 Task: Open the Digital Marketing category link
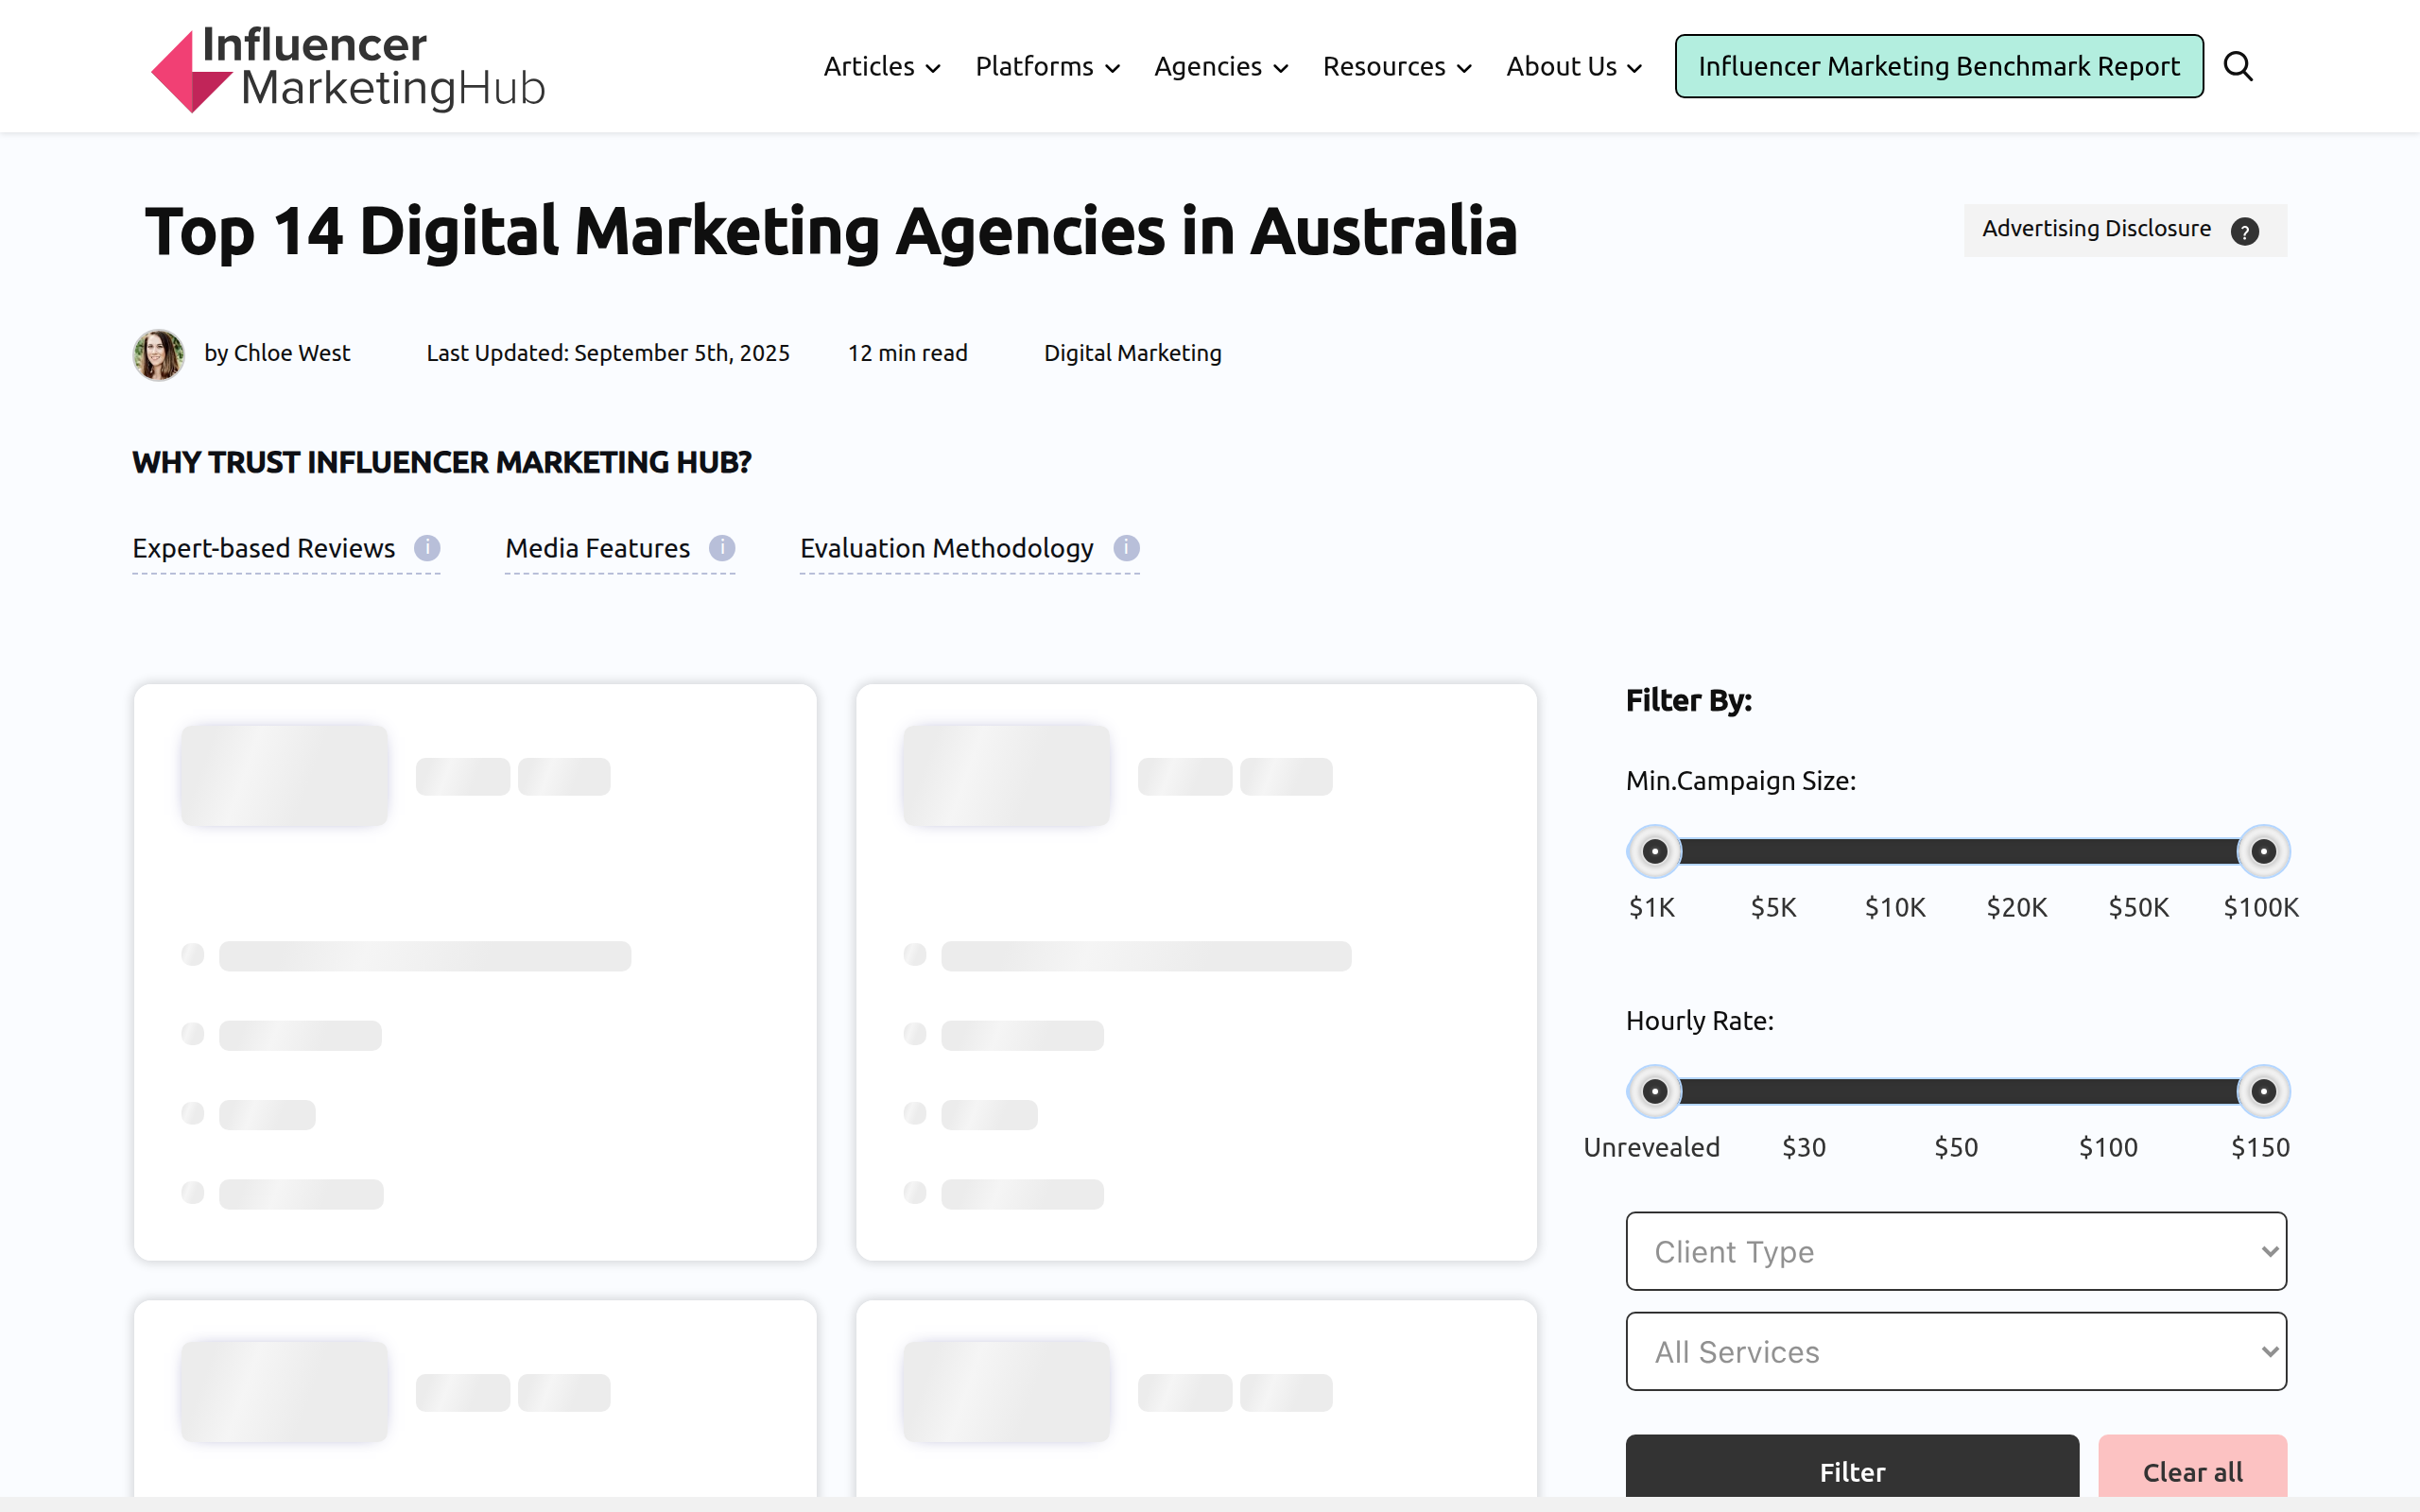coord(1132,353)
